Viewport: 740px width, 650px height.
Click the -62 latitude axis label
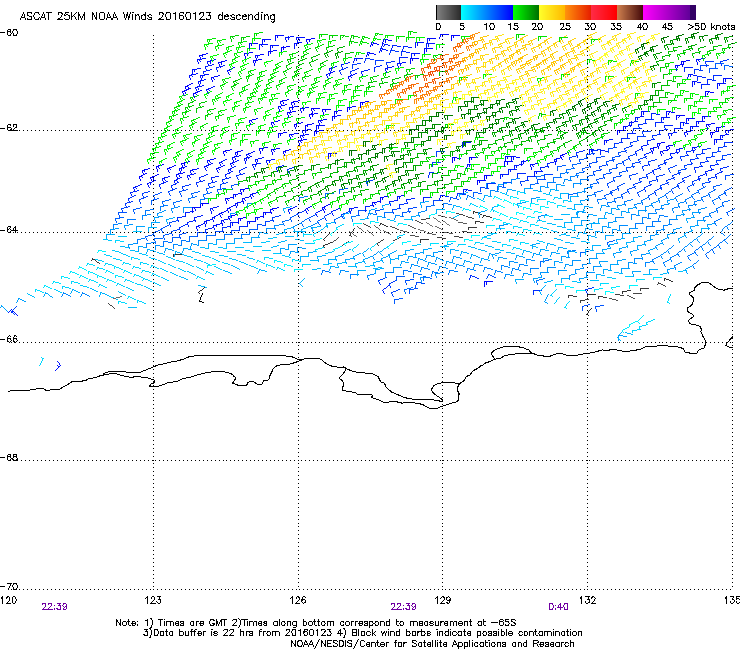(x=9, y=128)
